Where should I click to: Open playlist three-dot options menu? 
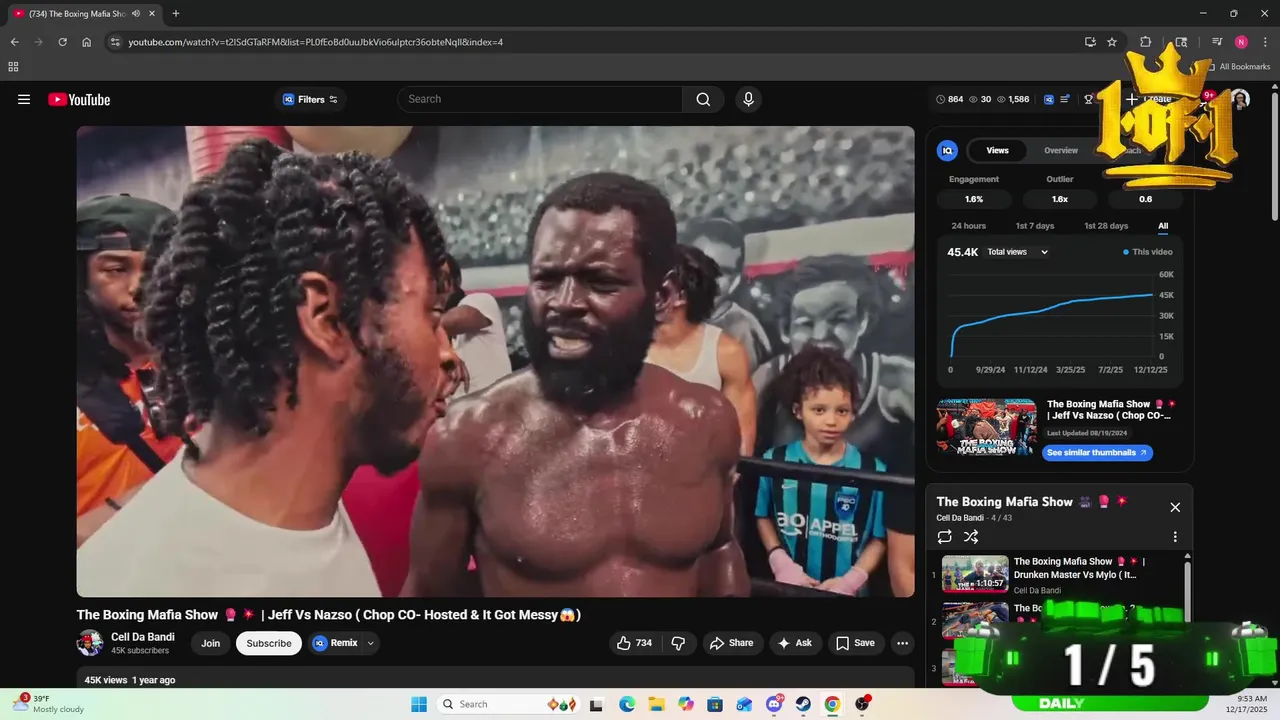click(1175, 537)
